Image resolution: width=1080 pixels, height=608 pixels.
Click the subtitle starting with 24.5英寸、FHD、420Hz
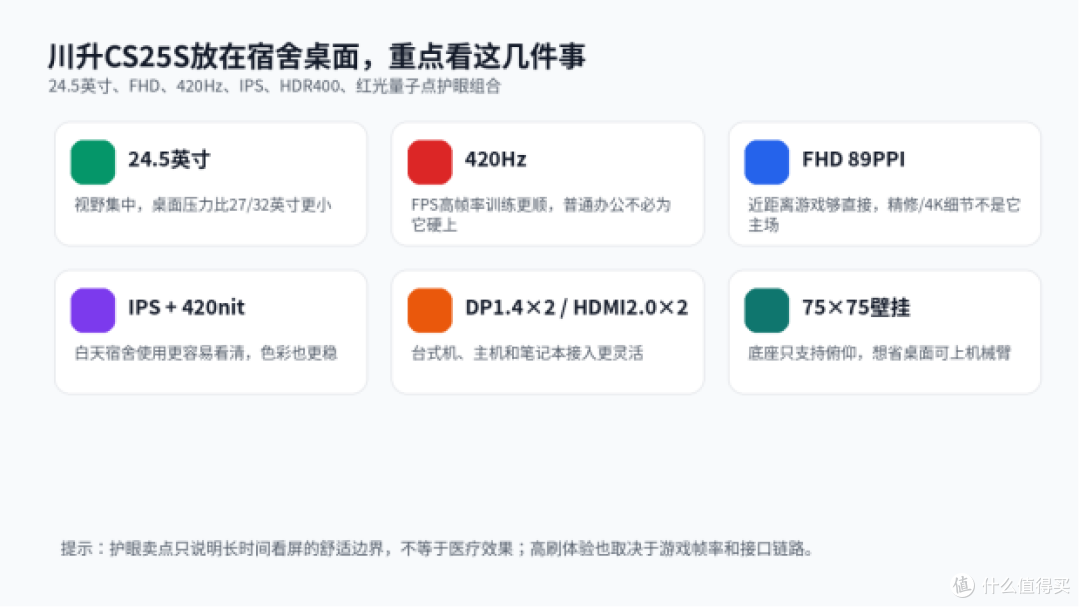[275, 87]
